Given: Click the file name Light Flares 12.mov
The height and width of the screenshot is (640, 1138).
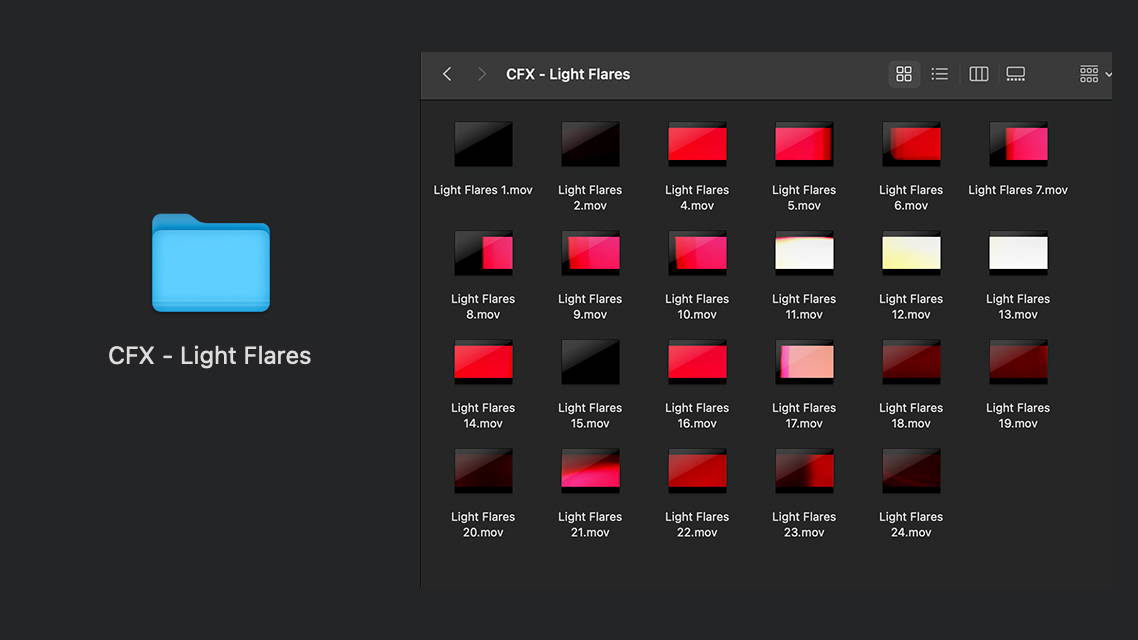Looking at the screenshot, I should tap(911, 306).
